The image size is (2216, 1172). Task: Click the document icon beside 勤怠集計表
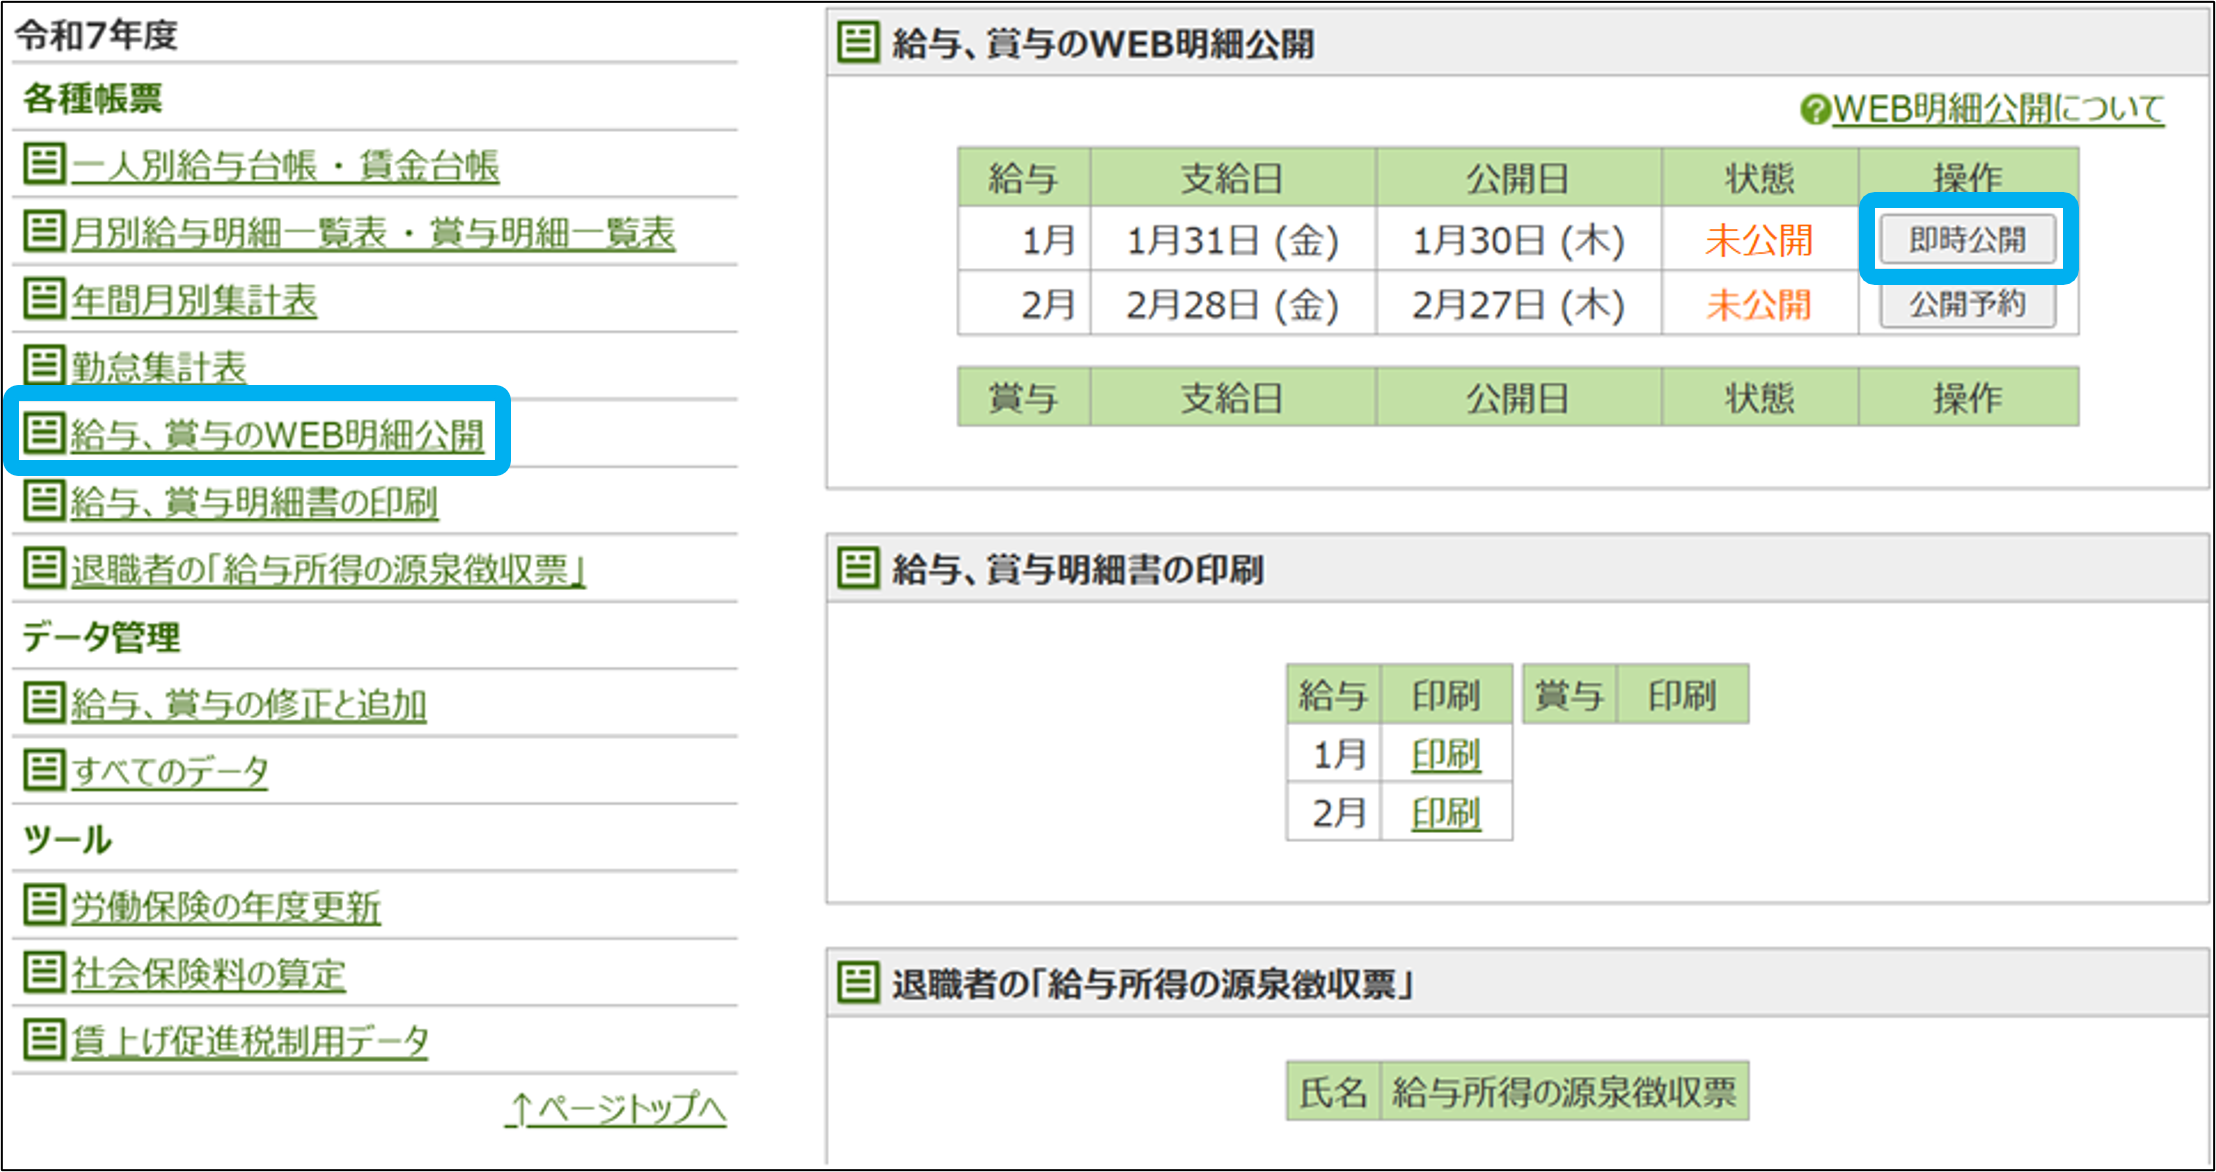pos(44,365)
